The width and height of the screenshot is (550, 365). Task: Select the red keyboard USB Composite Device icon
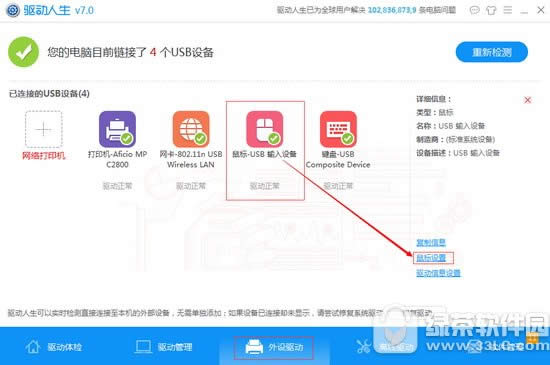tap(338, 129)
